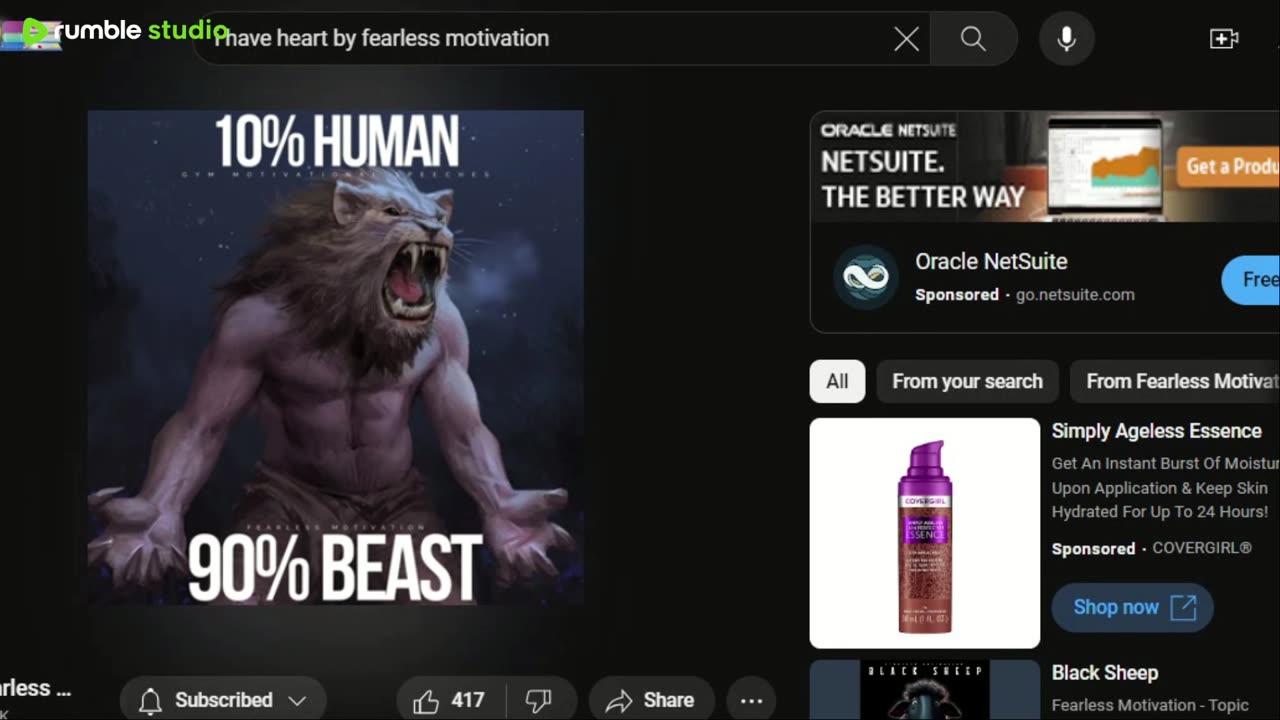This screenshot has height=720, width=1280.
Task: Click the blue 'Free' button on NetSuite ad
Action: pos(1252,279)
